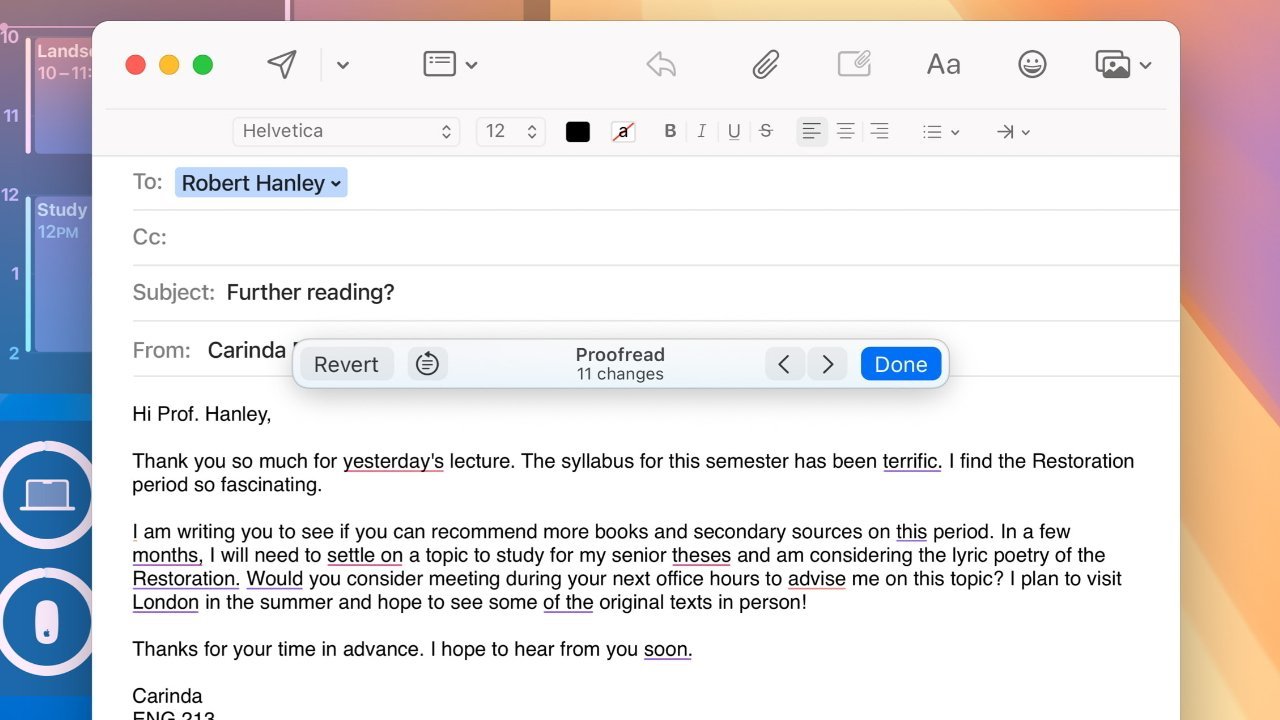Click the markup attachment icon
This screenshot has height=720, width=1280.
click(854, 65)
